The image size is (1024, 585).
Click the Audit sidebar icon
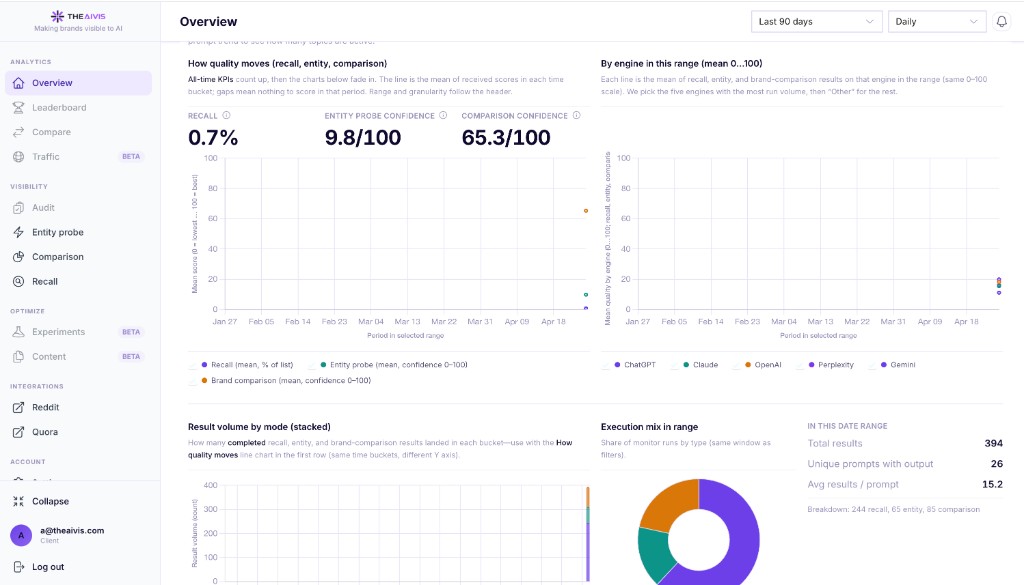(x=18, y=208)
